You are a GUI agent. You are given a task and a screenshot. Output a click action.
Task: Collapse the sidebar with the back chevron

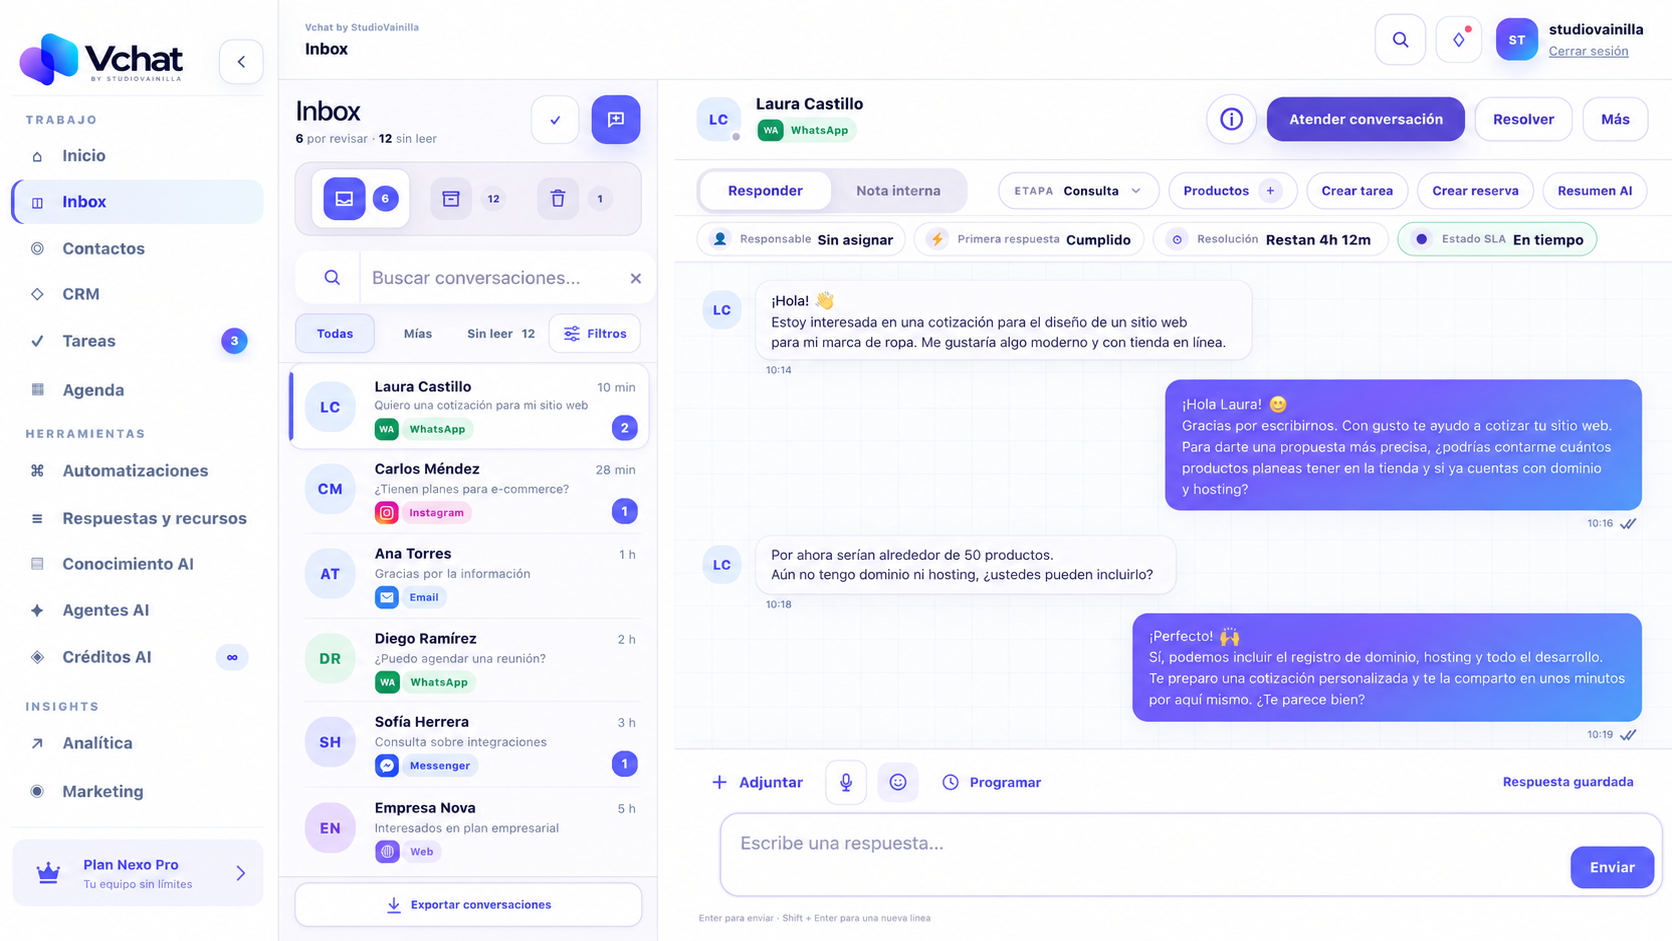pyautogui.click(x=241, y=62)
